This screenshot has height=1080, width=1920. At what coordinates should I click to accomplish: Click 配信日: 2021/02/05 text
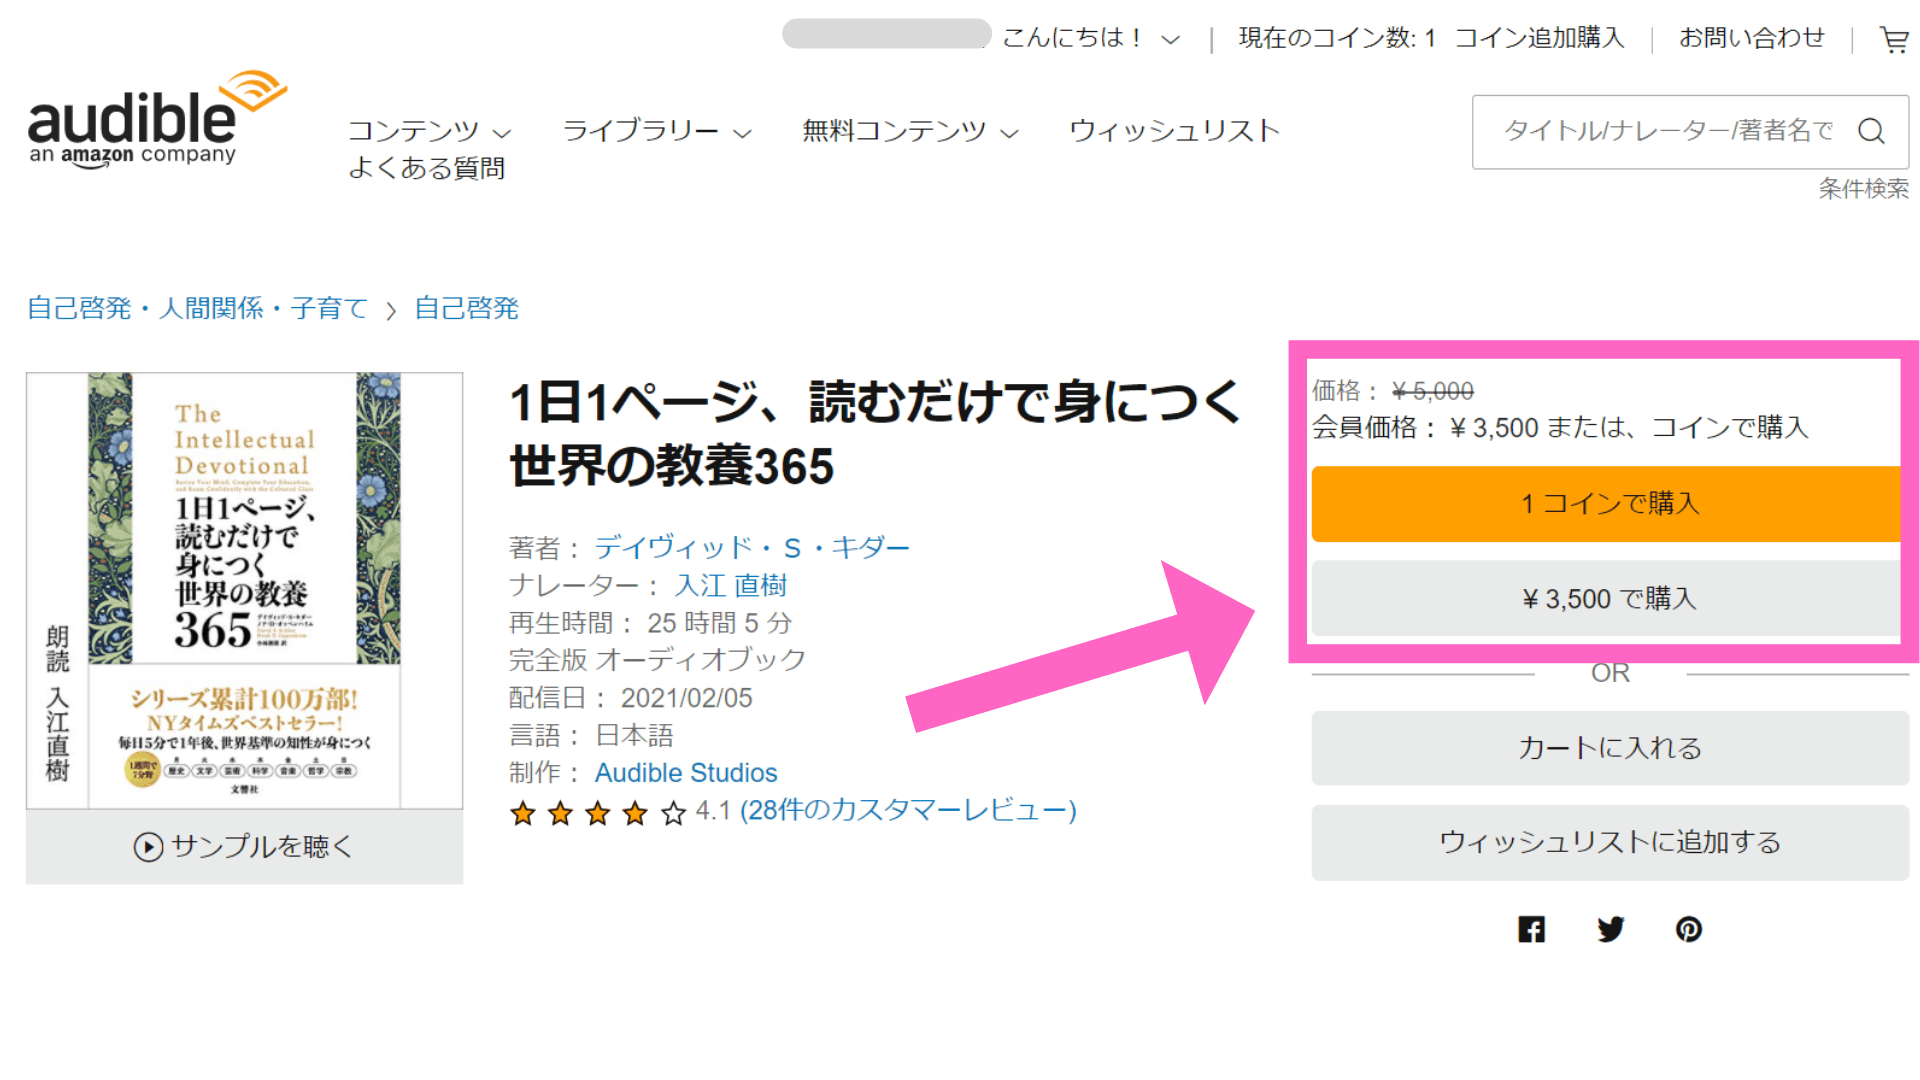[630, 698]
